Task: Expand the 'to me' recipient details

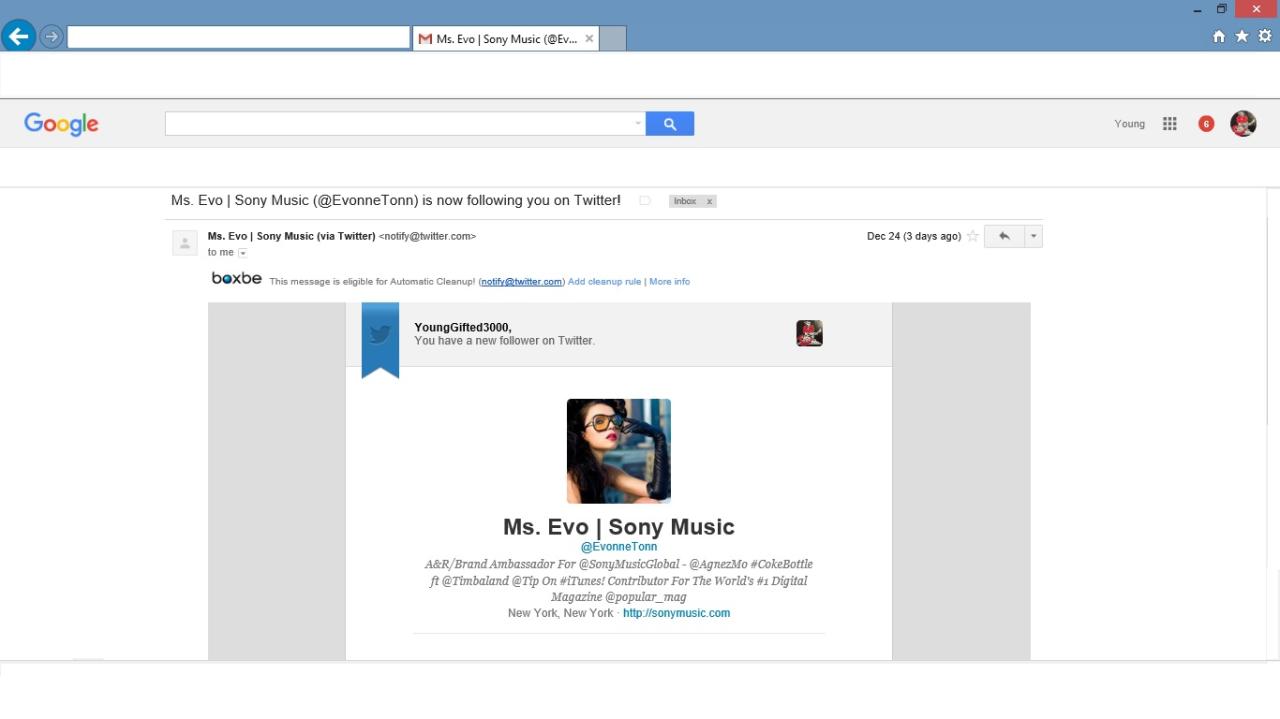Action: click(x=242, y=253)
